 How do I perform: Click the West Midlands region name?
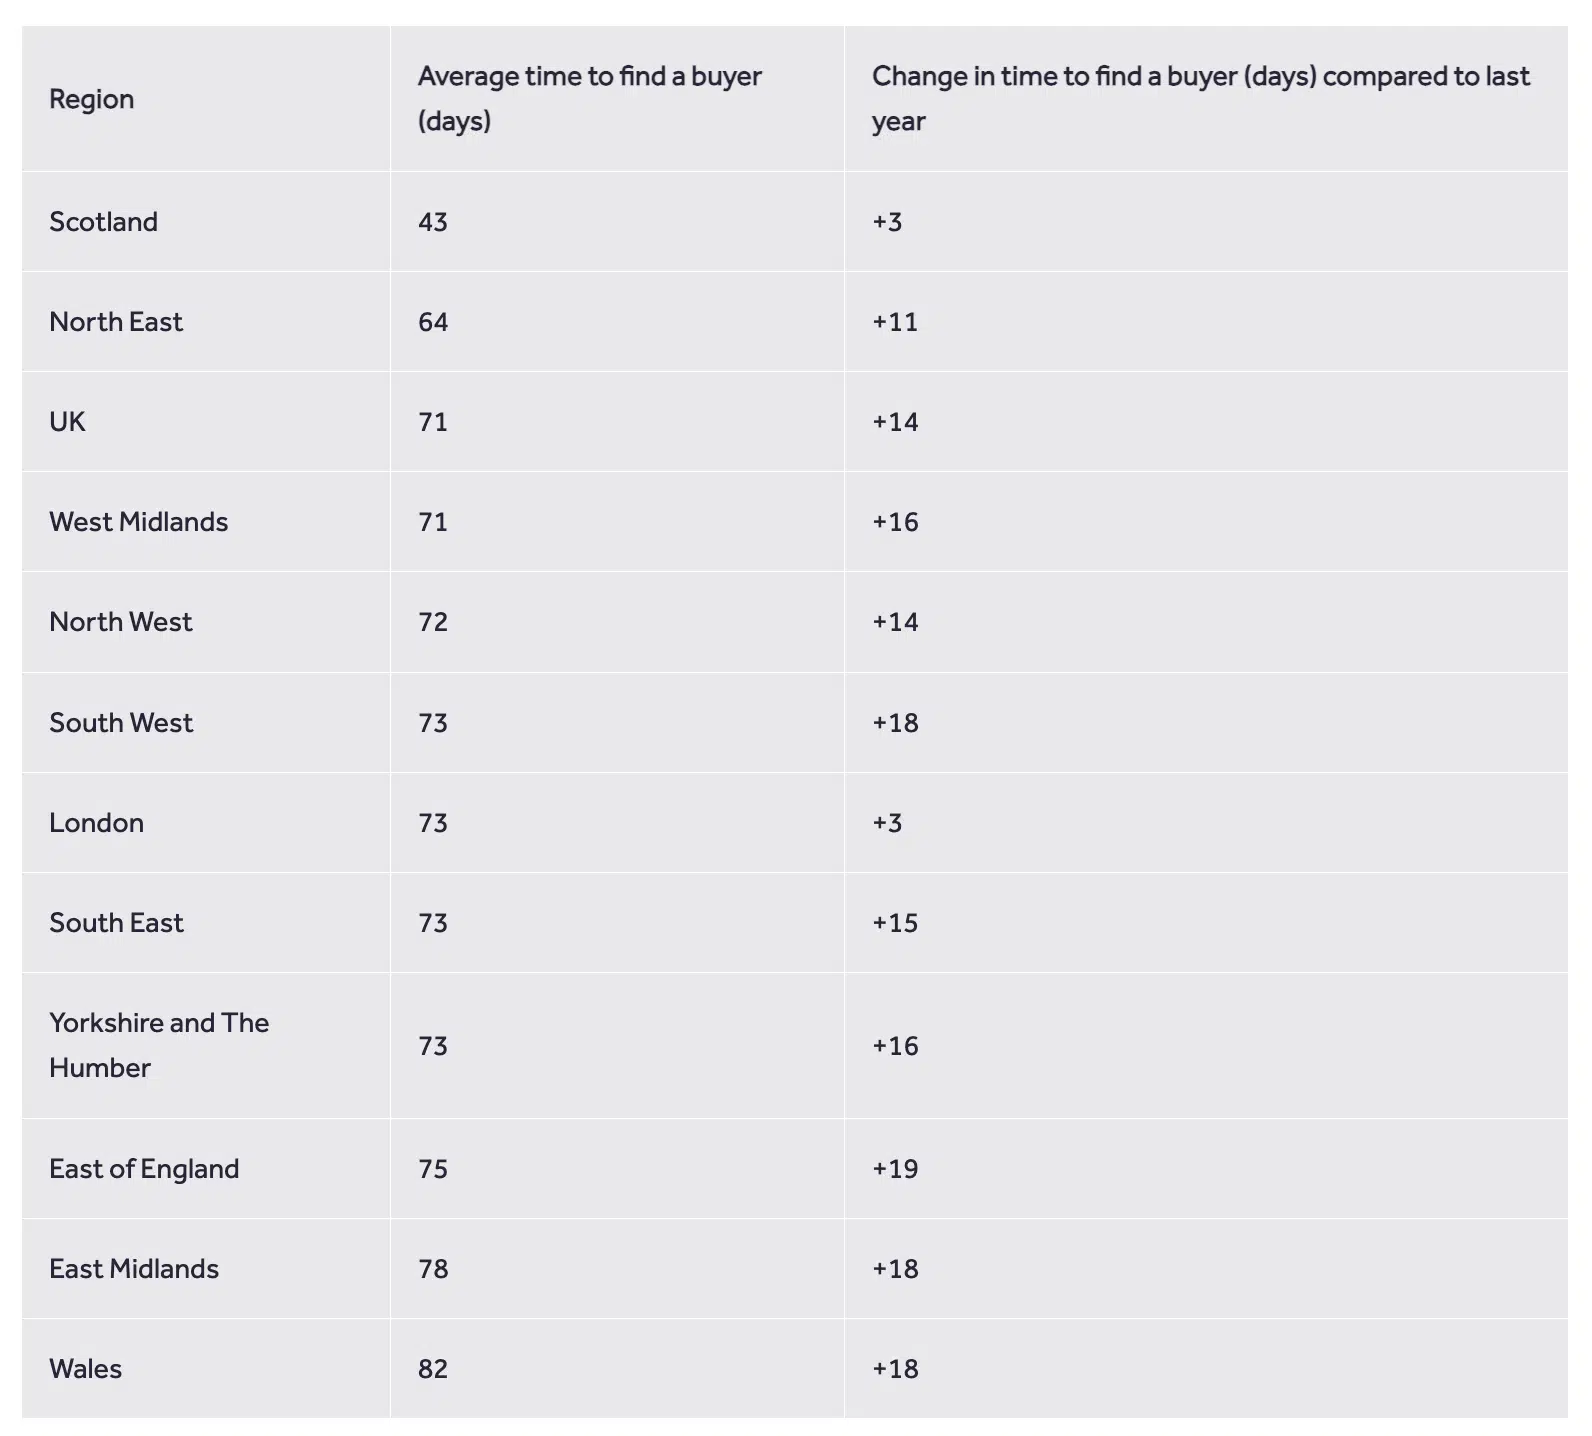tap(138, 521)
